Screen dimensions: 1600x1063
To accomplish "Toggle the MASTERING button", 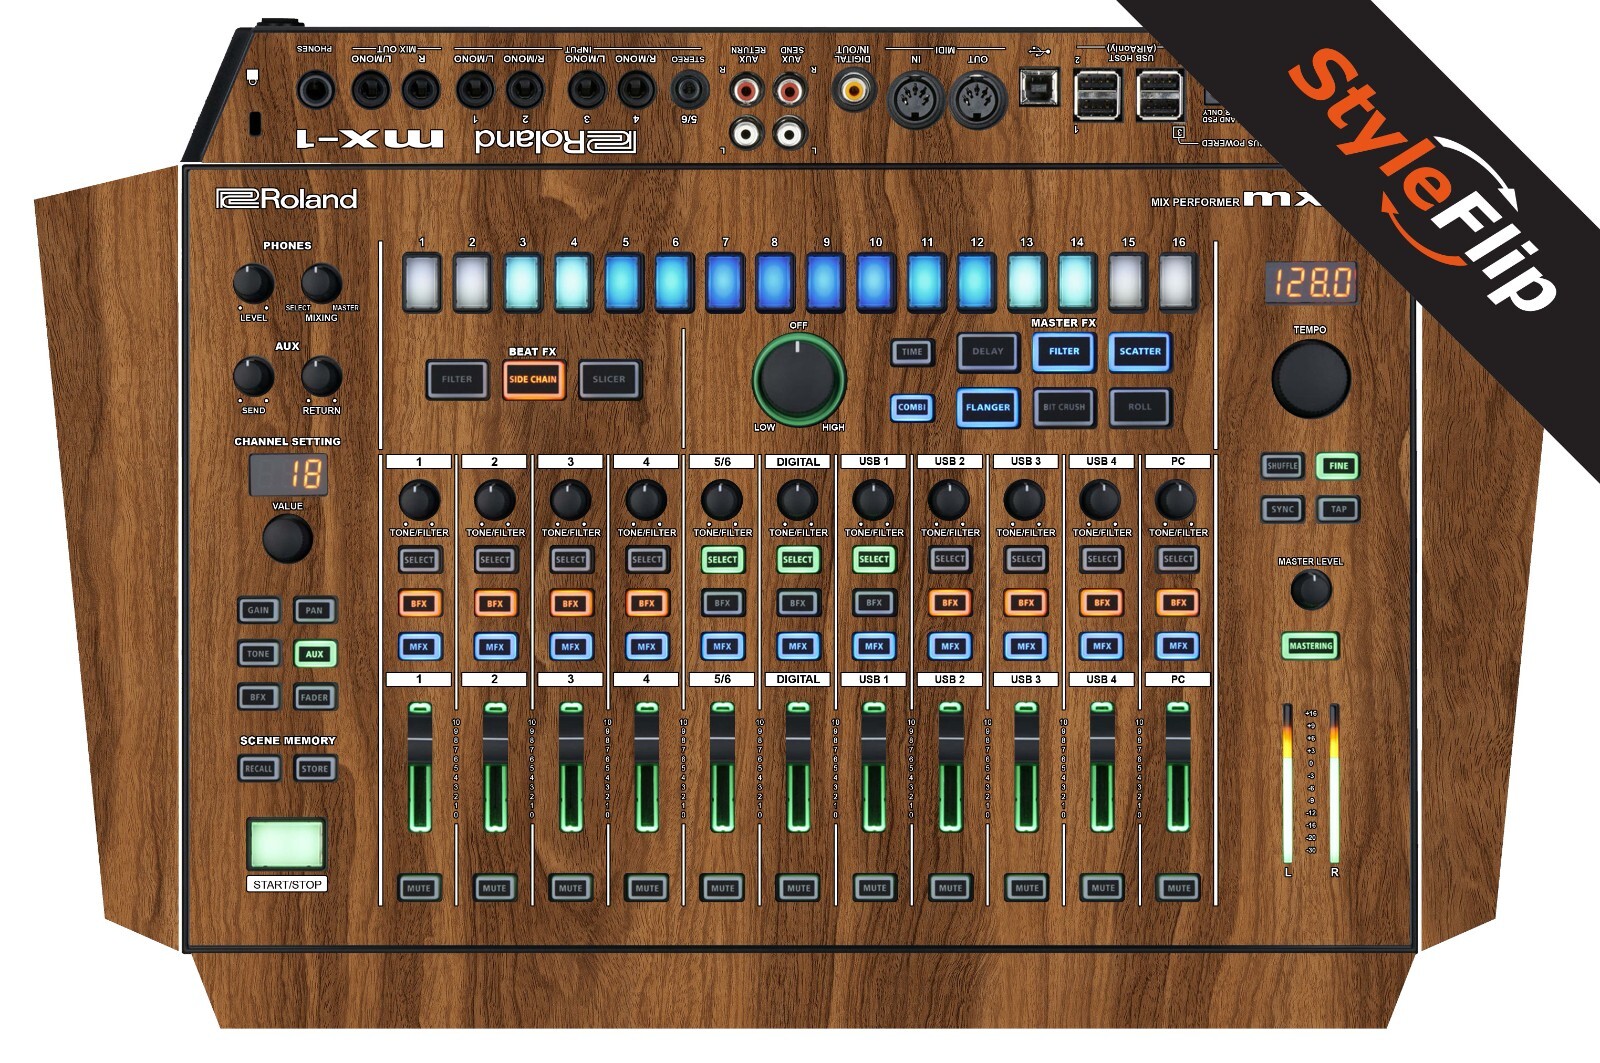I will point(1310,646).
